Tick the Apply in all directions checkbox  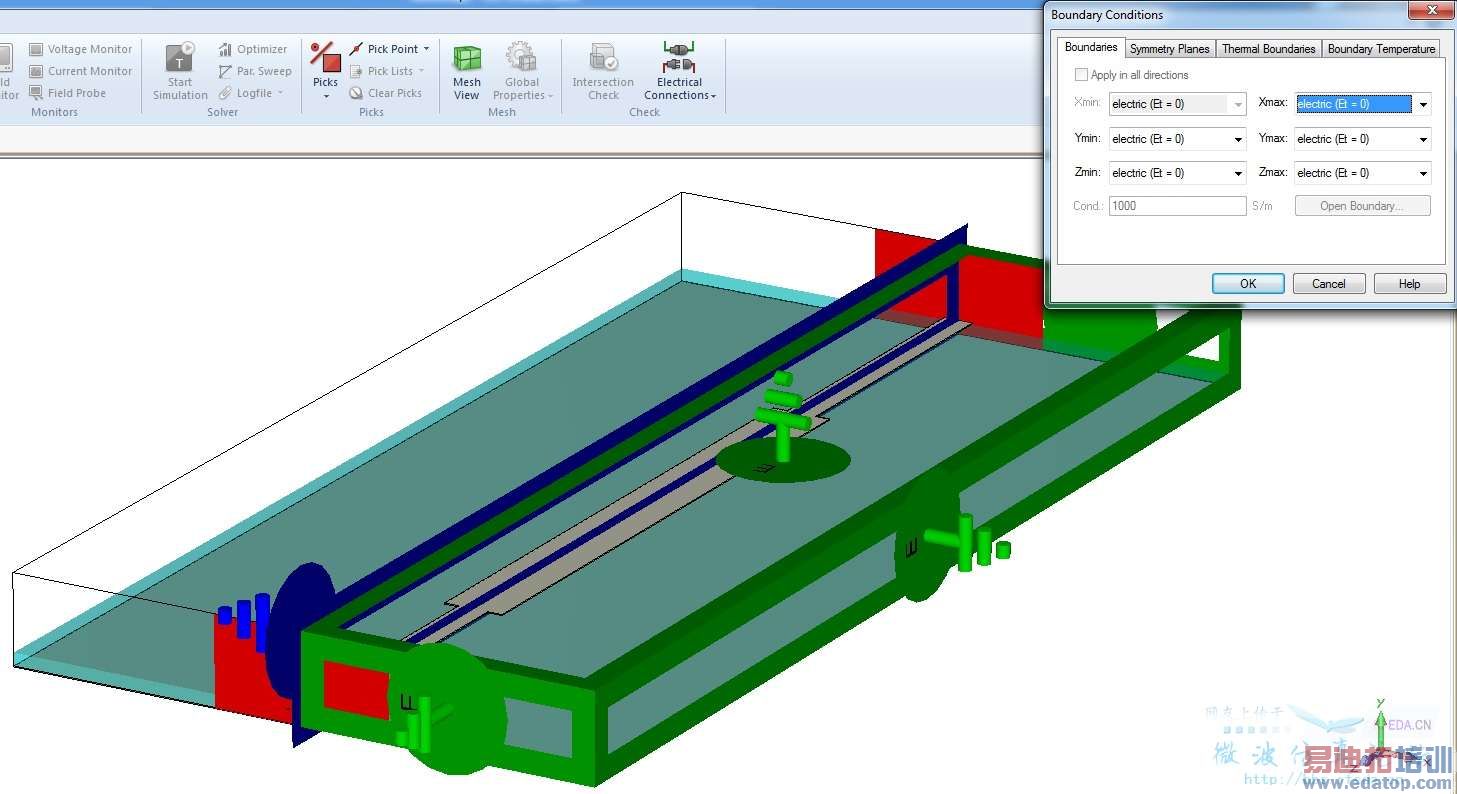[1081, 75]
